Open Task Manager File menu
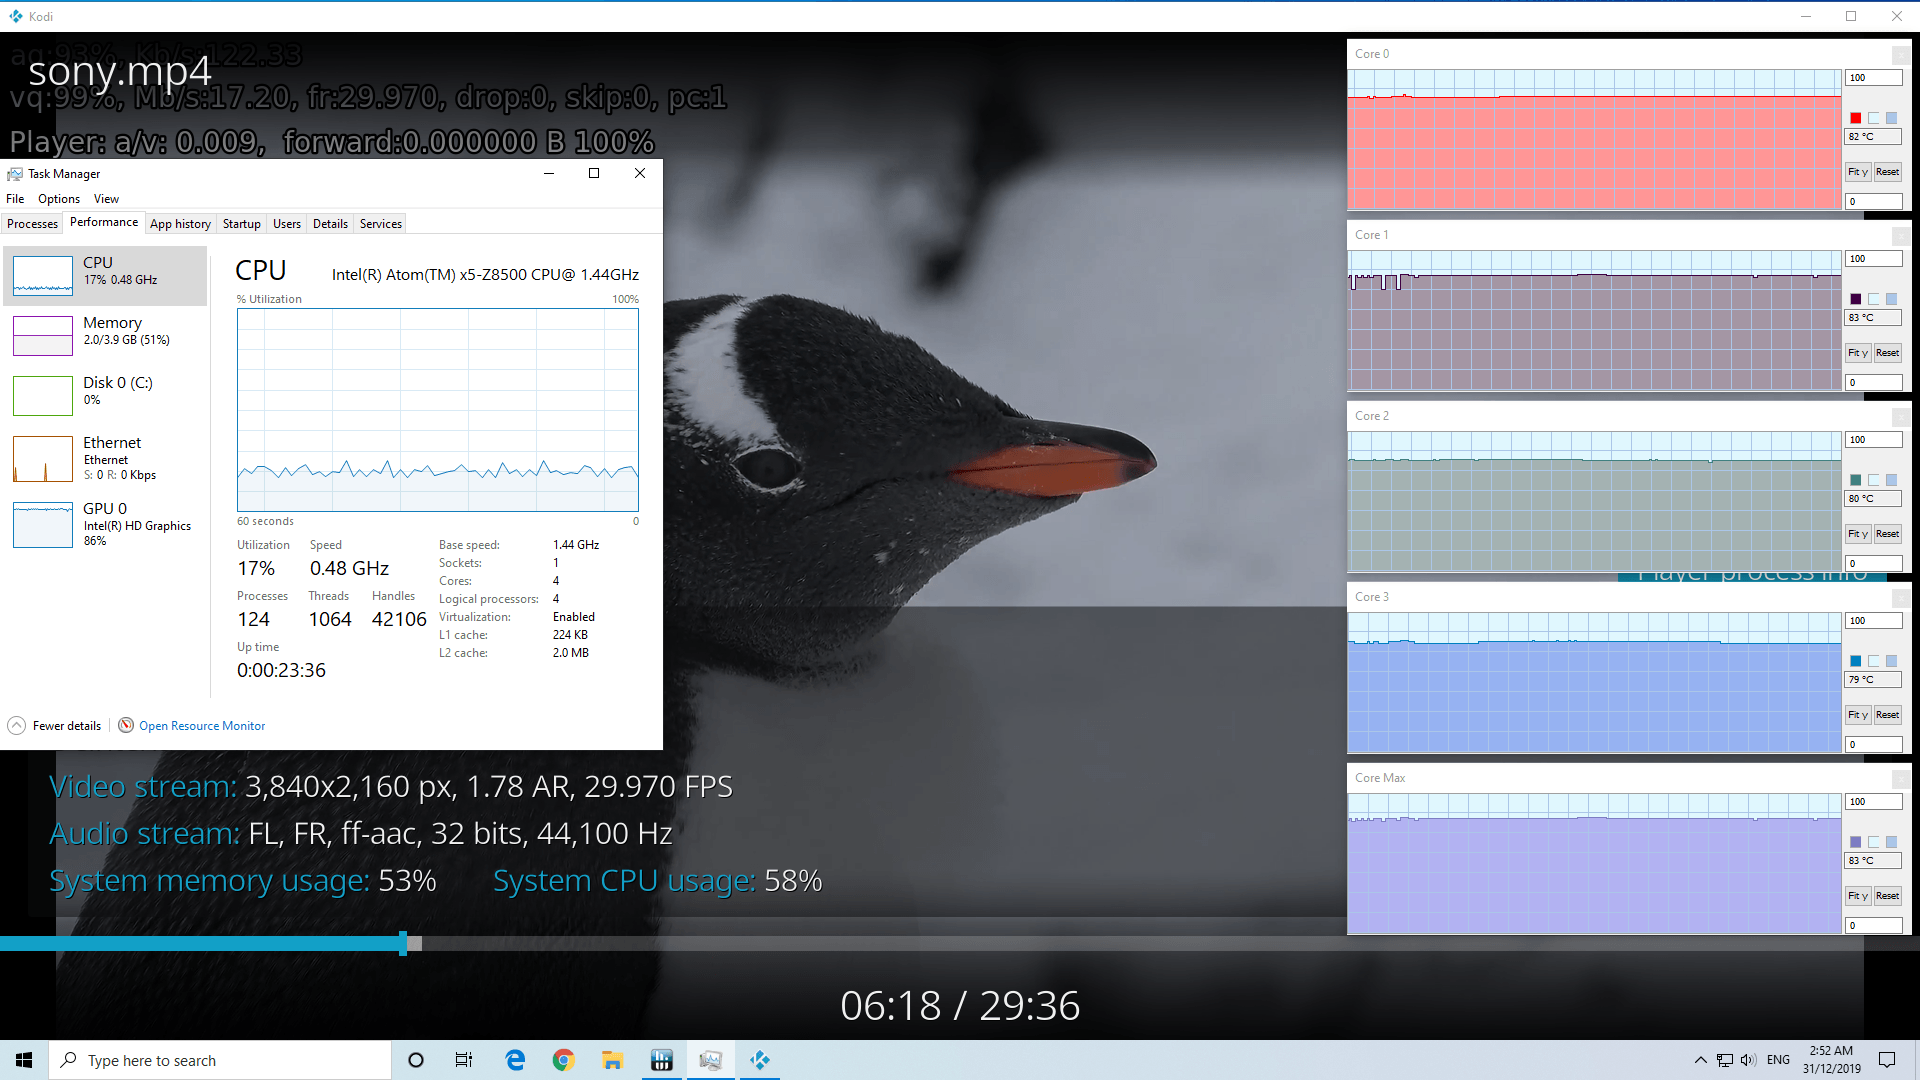This screenshot has width=1920, height=1080. coord(15,199)
